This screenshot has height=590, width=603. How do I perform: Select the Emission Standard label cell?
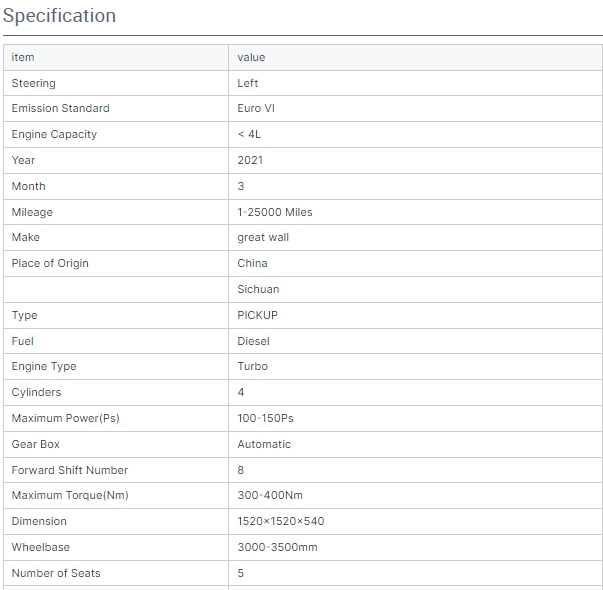coord(60,108)
